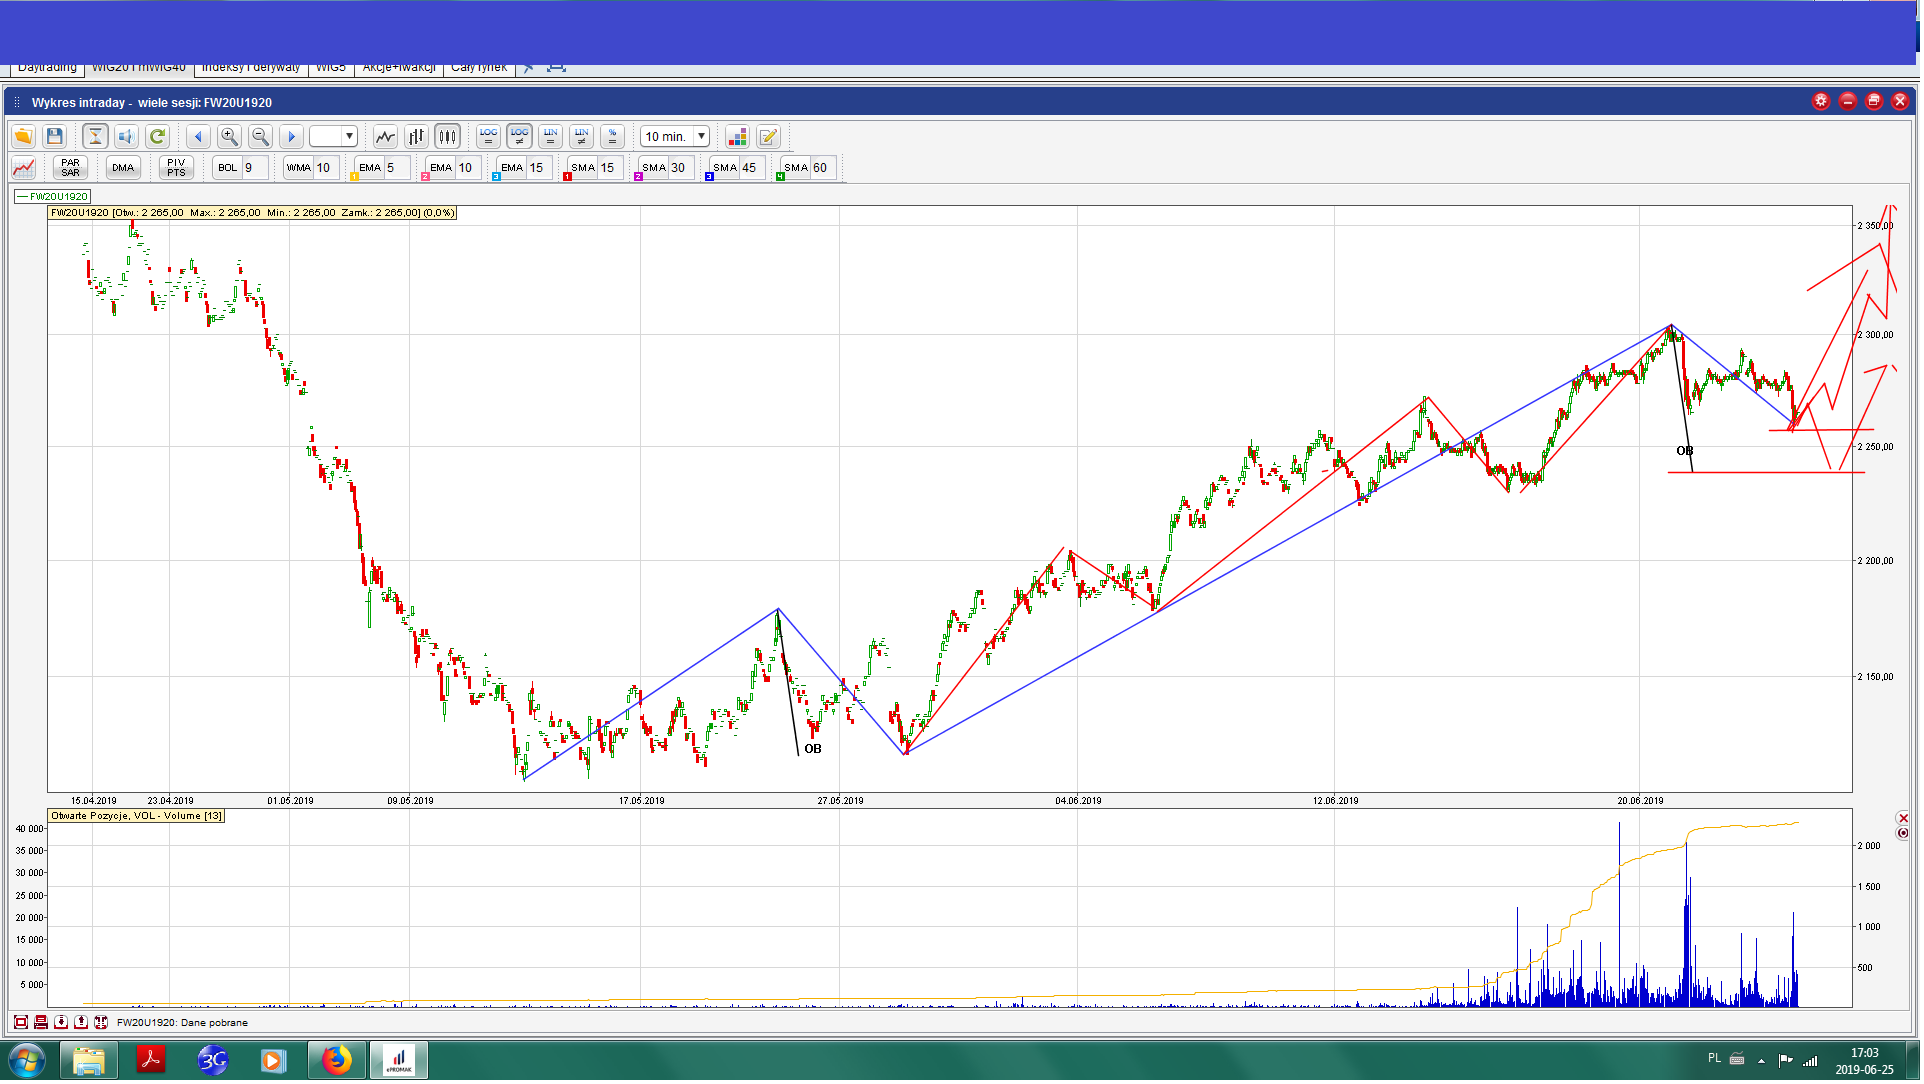Enable the DMA indicator button
Screen dimensions: 1924x1084
[x=123, y=168]
